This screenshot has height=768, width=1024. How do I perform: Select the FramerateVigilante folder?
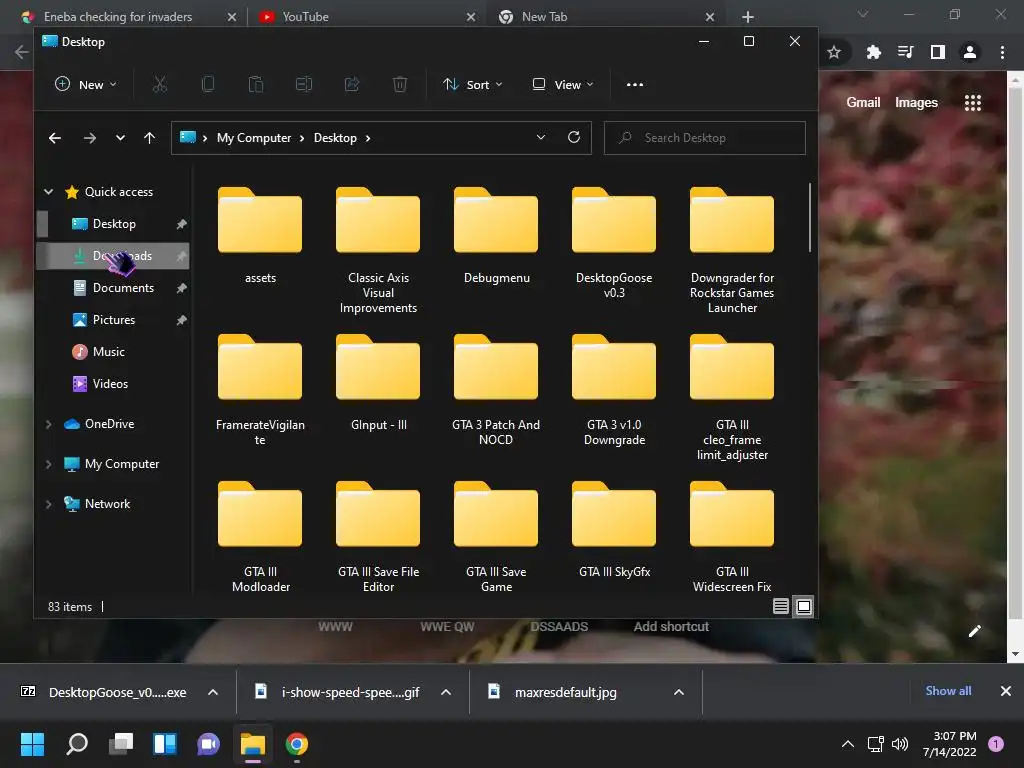point(260,390)
